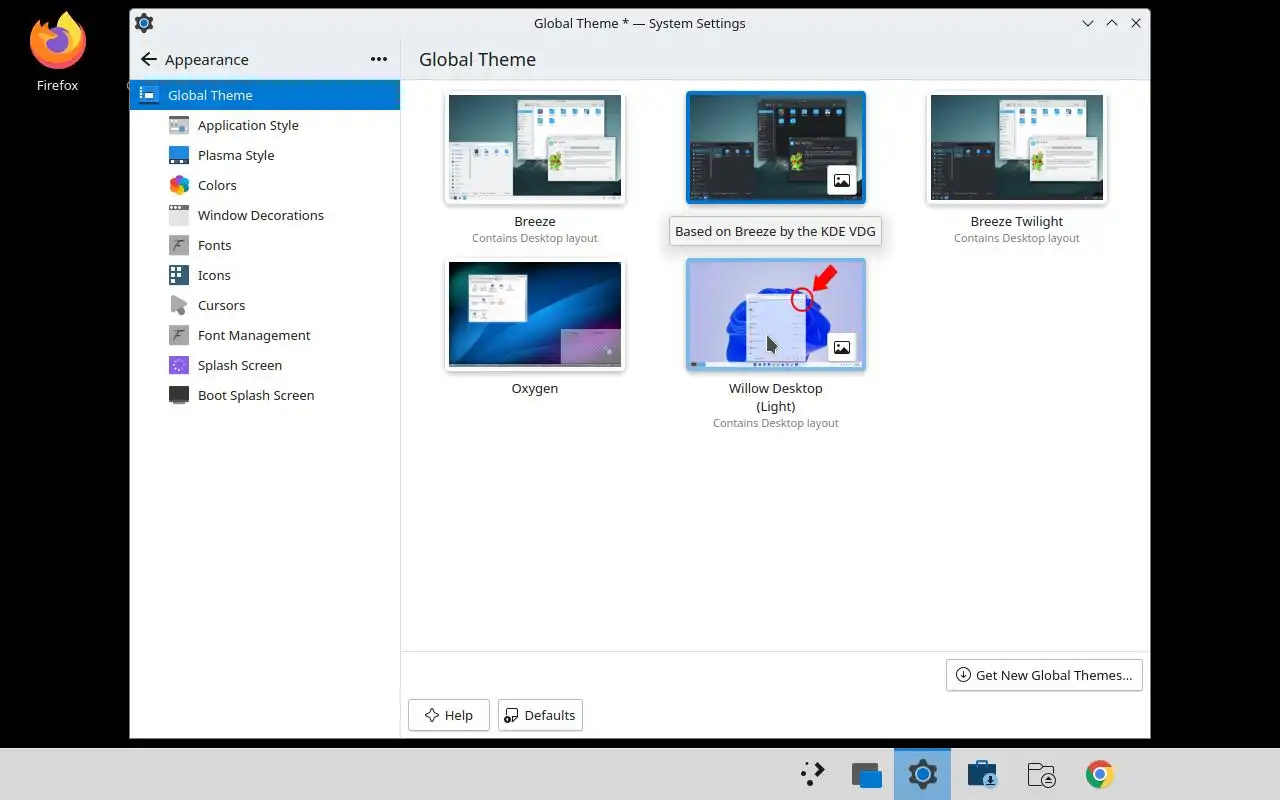Open the three-dot menu beside Appearance
Viewport: 1280px width, 800px height.
point(379,59)
